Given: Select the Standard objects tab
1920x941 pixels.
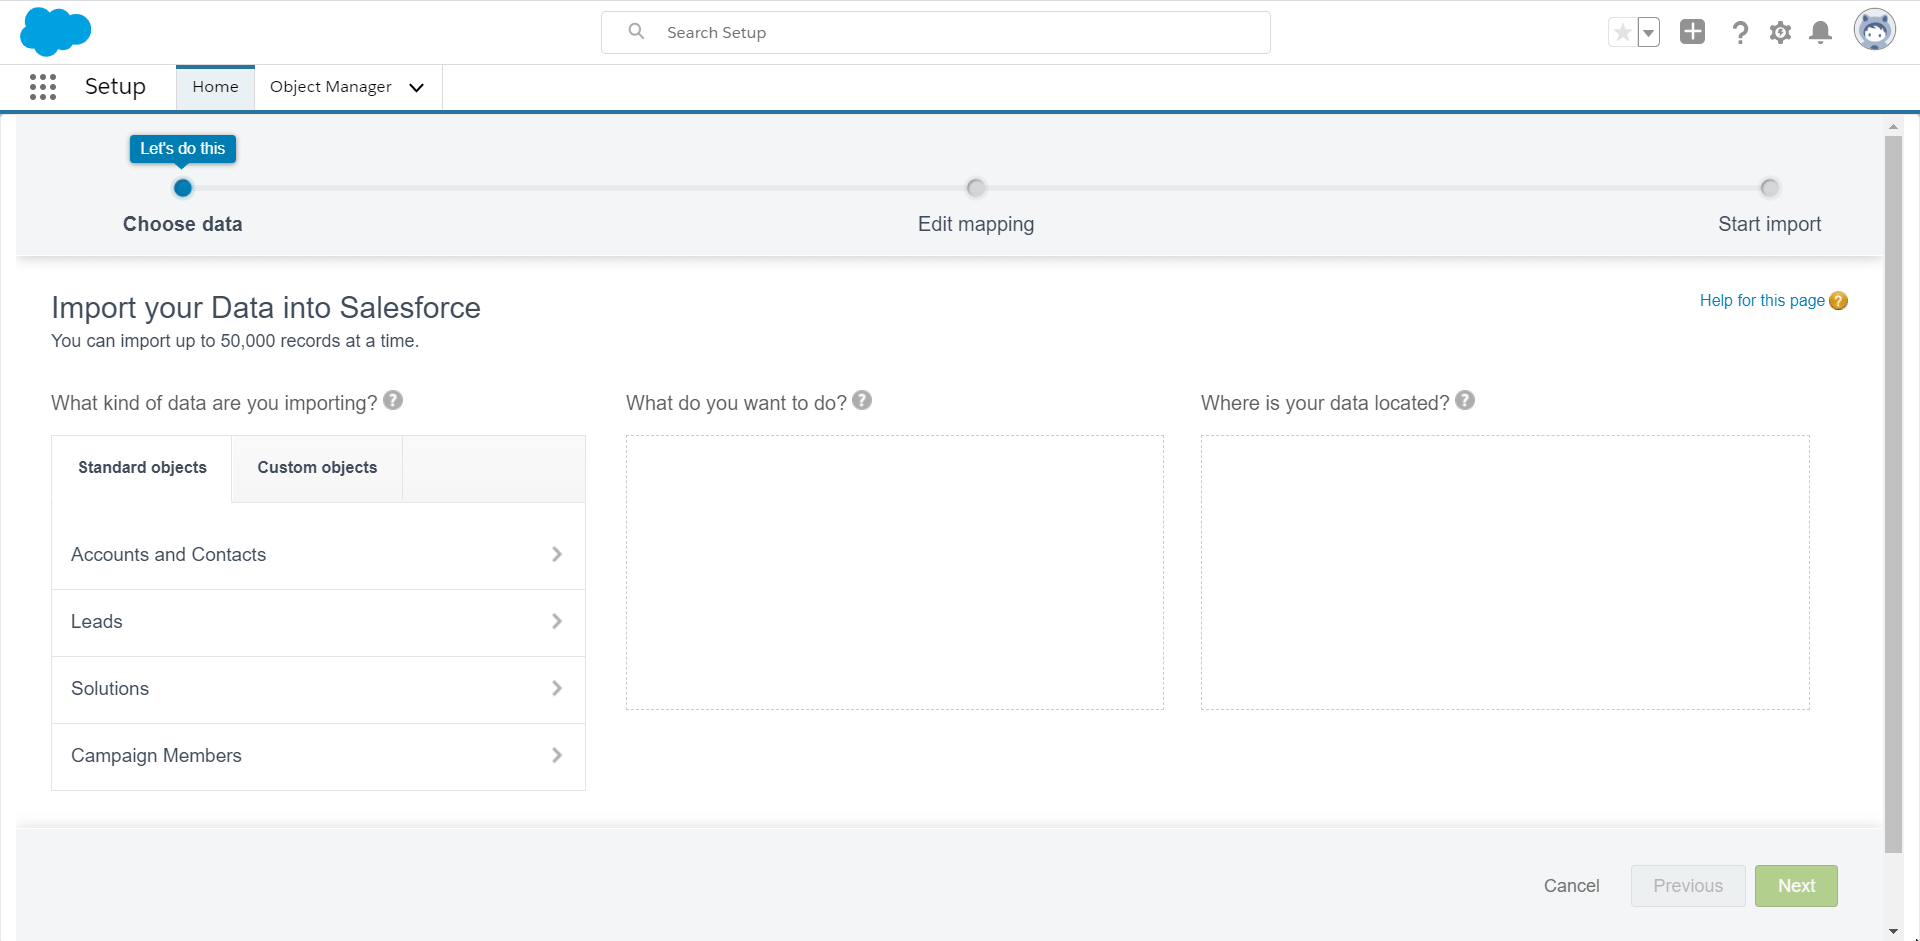Looking at the screenshot, I should click(142, 468).
